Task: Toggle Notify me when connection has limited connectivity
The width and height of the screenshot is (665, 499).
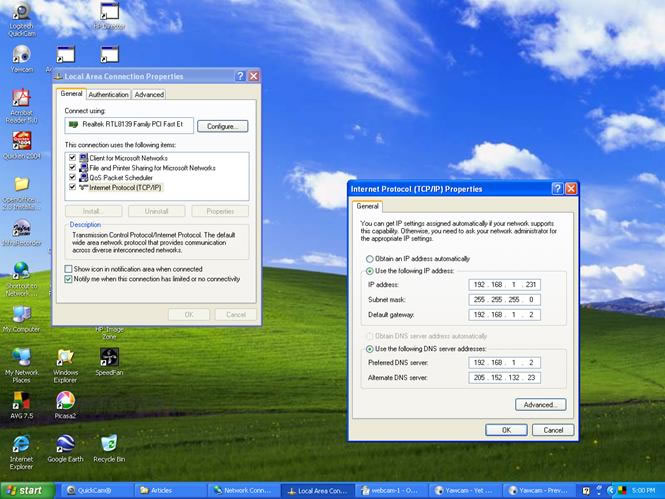Action: pos(68,279)
